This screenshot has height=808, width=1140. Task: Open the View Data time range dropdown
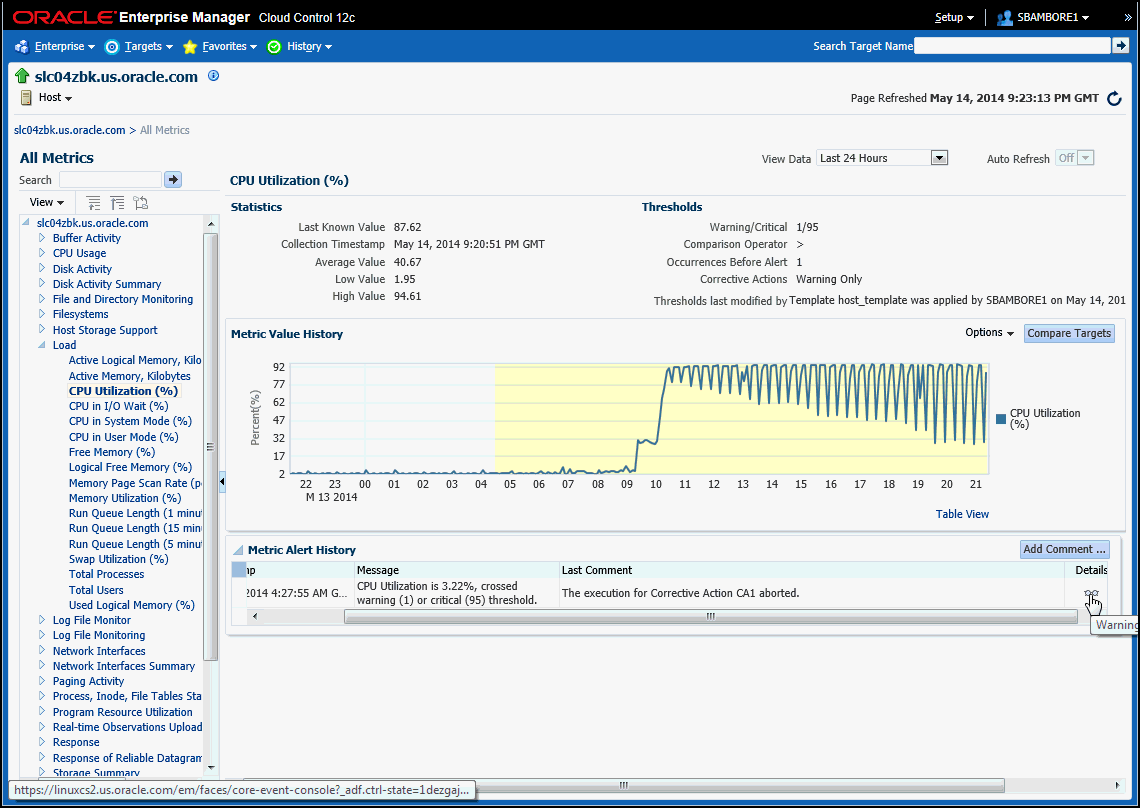(938, 158)
